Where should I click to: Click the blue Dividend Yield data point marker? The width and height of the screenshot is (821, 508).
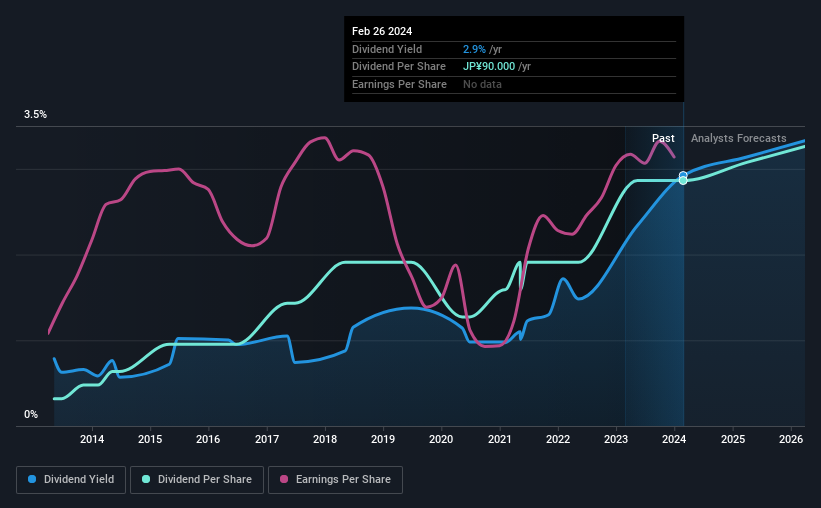(683, 175)
